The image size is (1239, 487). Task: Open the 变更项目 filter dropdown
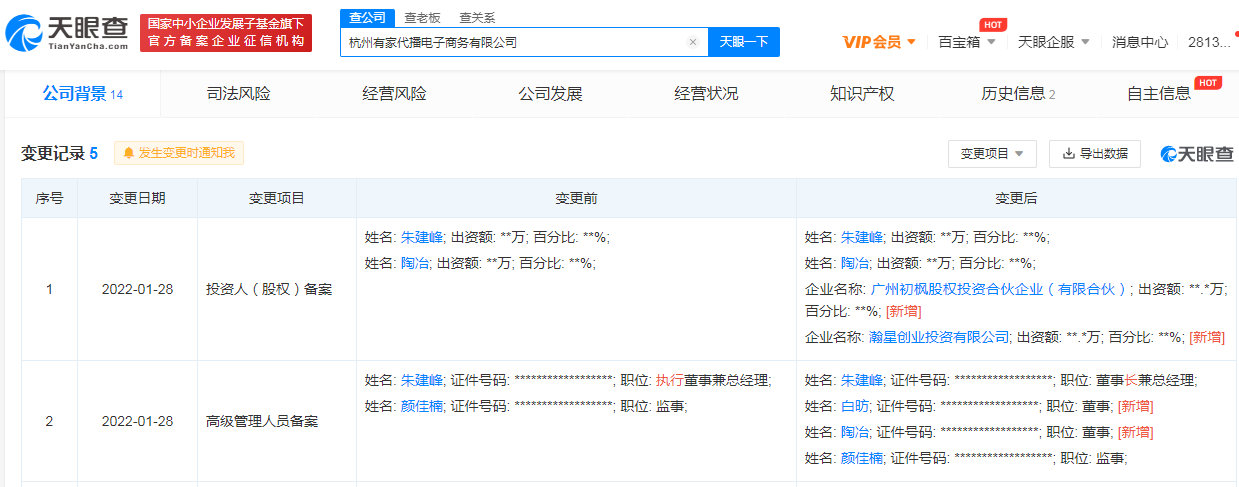point(991,154)
